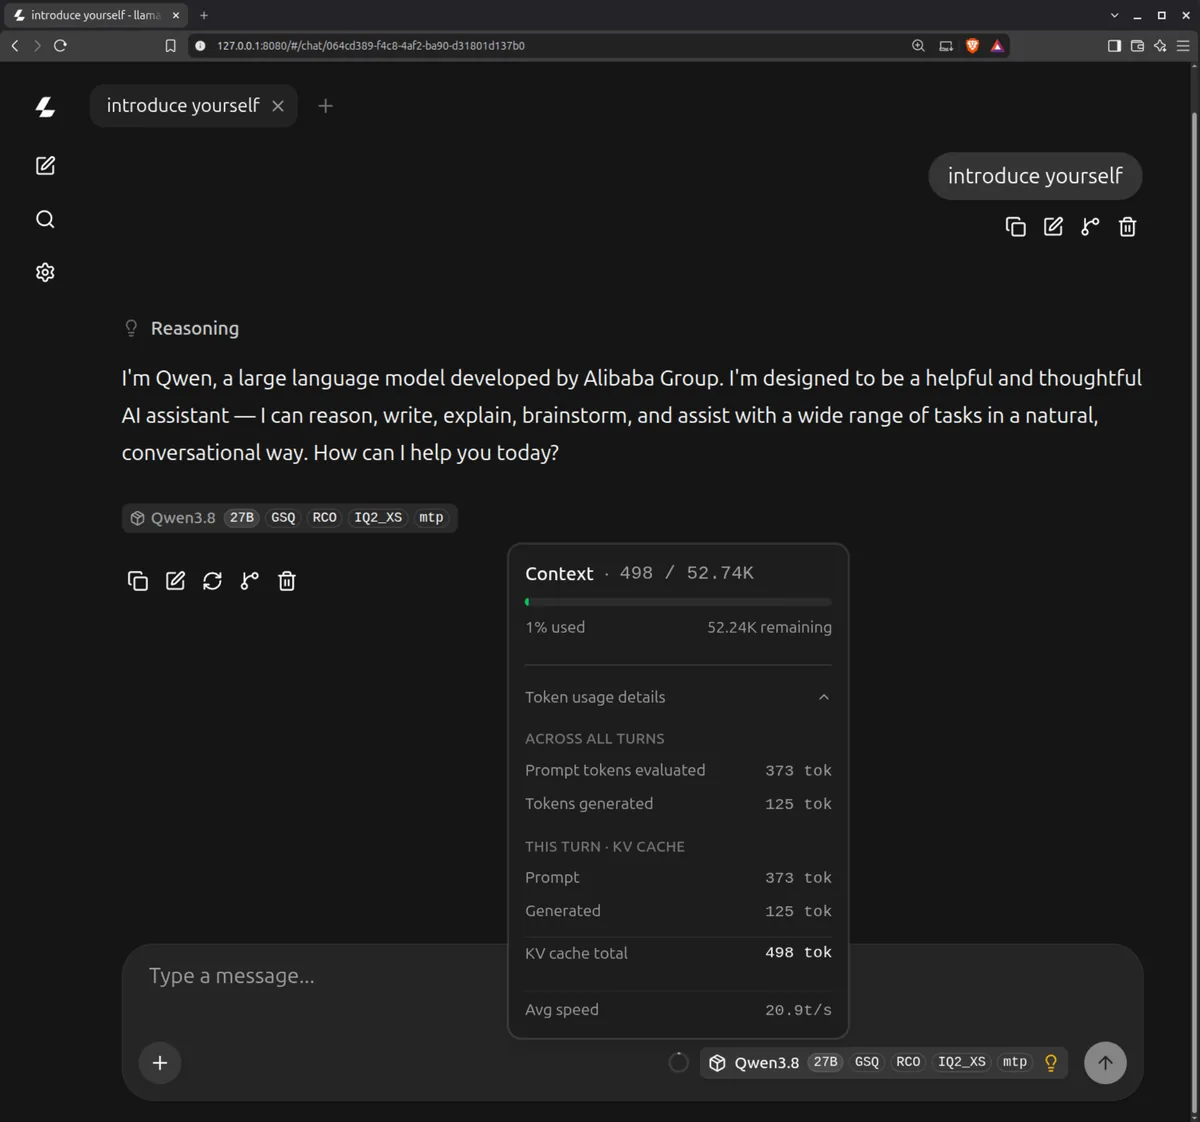Open a new browser tab
This screenshot has width=1200, height=1122.
204,15
